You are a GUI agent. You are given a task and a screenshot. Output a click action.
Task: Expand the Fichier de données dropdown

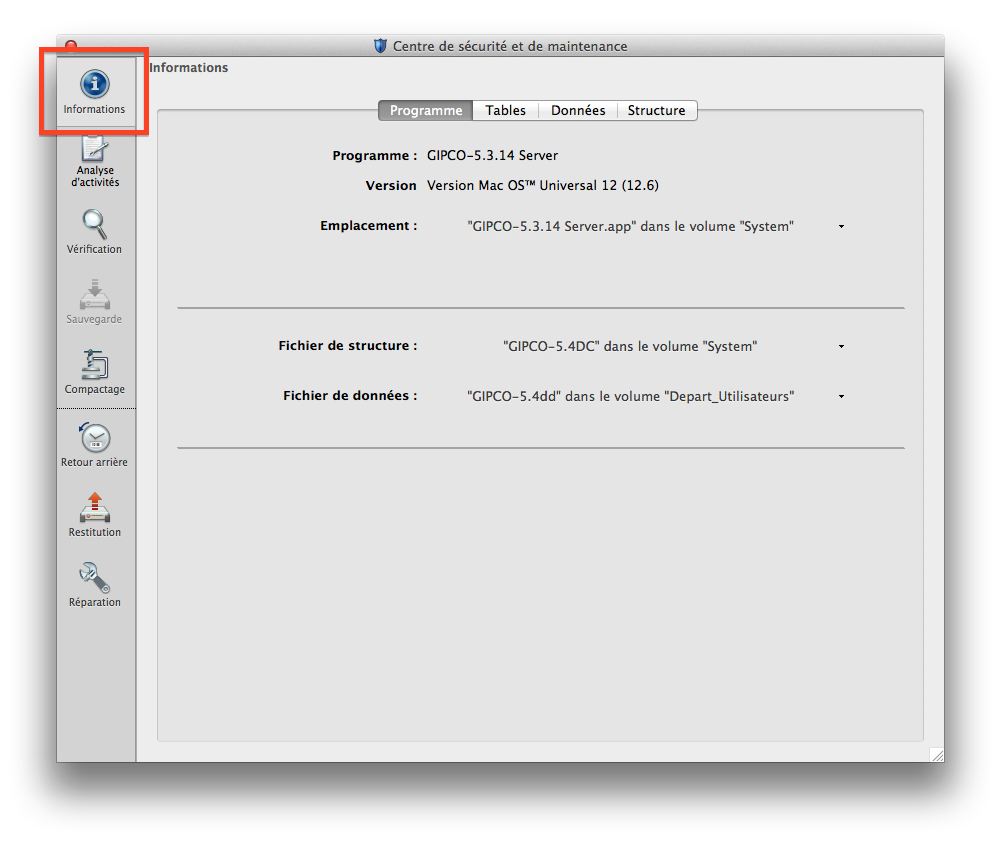pyautogui.click(x=841, y=397)
